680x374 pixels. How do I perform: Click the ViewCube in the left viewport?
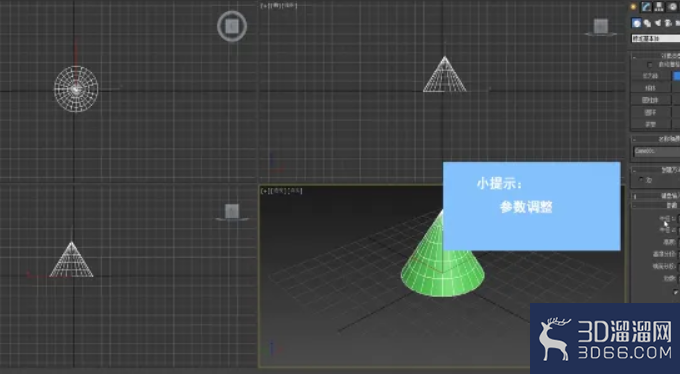tap(232, 212)
